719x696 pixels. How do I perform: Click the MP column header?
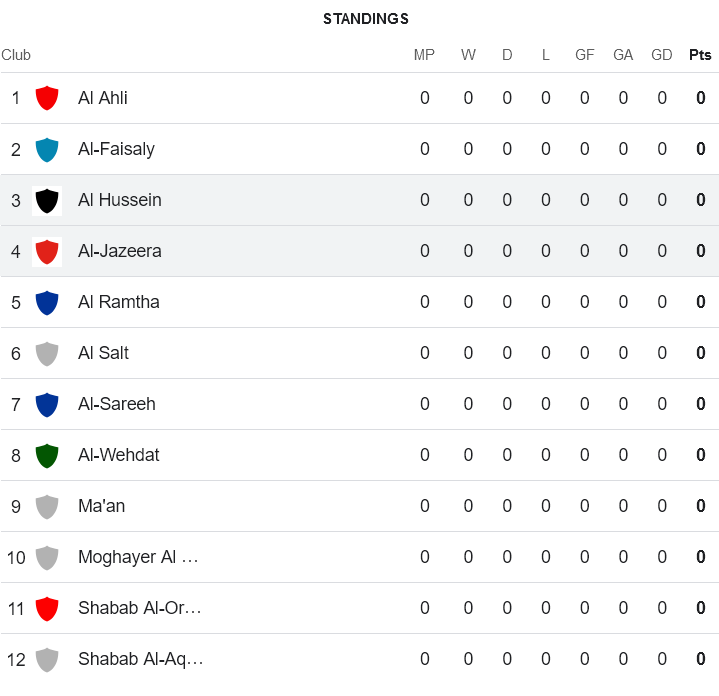pyautogui.click(x=424, y=55)
